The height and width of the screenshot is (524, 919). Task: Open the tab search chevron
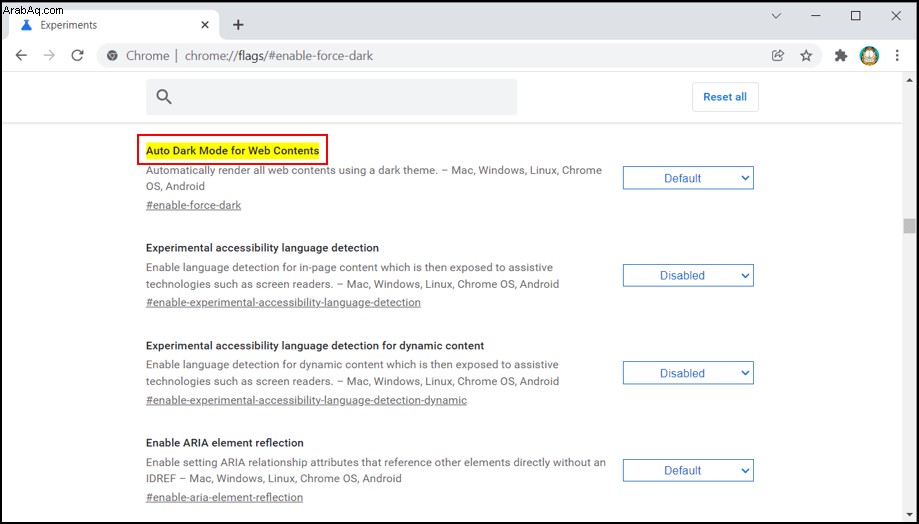click(776, 16)
